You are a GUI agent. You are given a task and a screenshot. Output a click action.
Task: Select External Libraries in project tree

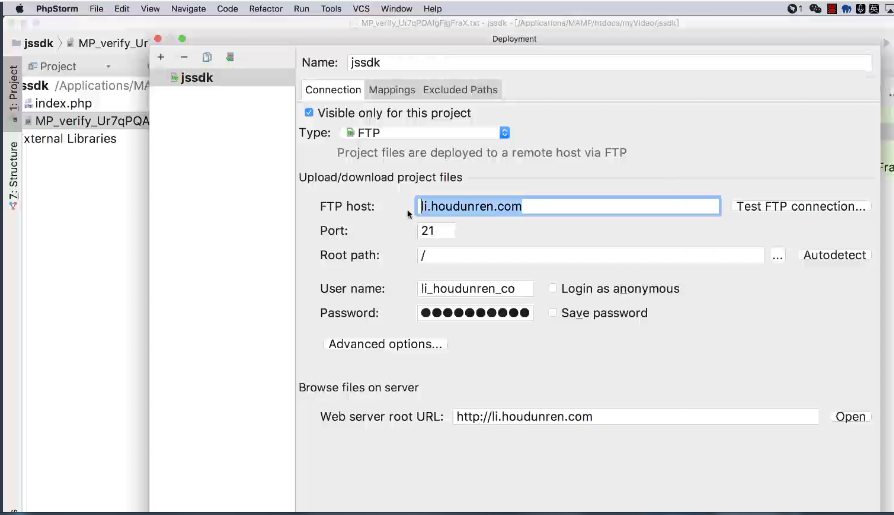click(70, 139)
